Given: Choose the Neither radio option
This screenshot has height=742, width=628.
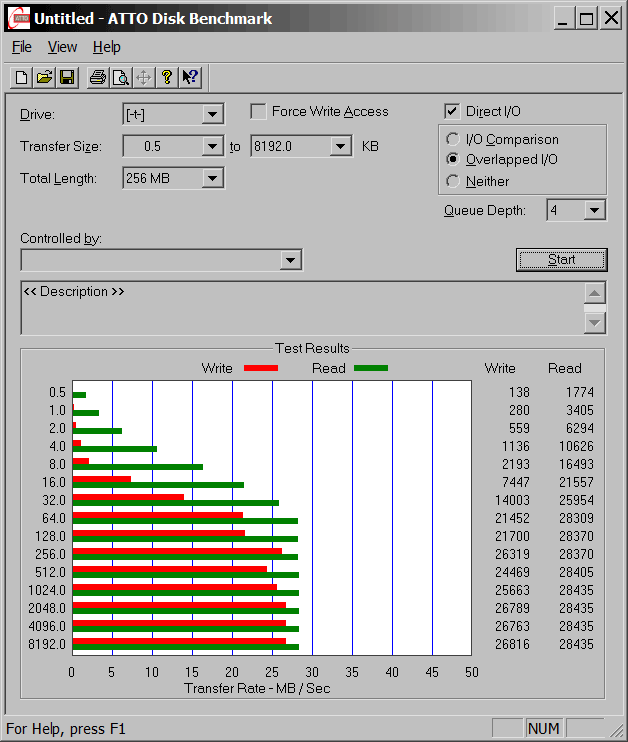Looking at the screenshot, I should [x=453, y=181].
